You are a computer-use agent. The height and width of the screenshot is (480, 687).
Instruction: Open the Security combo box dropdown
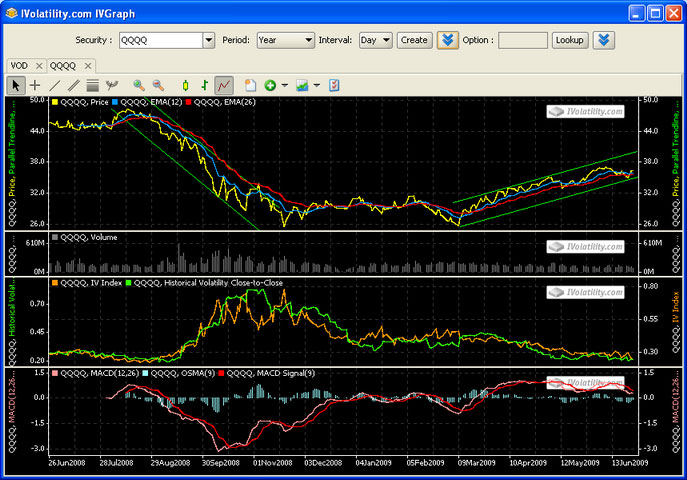[209, 40]
